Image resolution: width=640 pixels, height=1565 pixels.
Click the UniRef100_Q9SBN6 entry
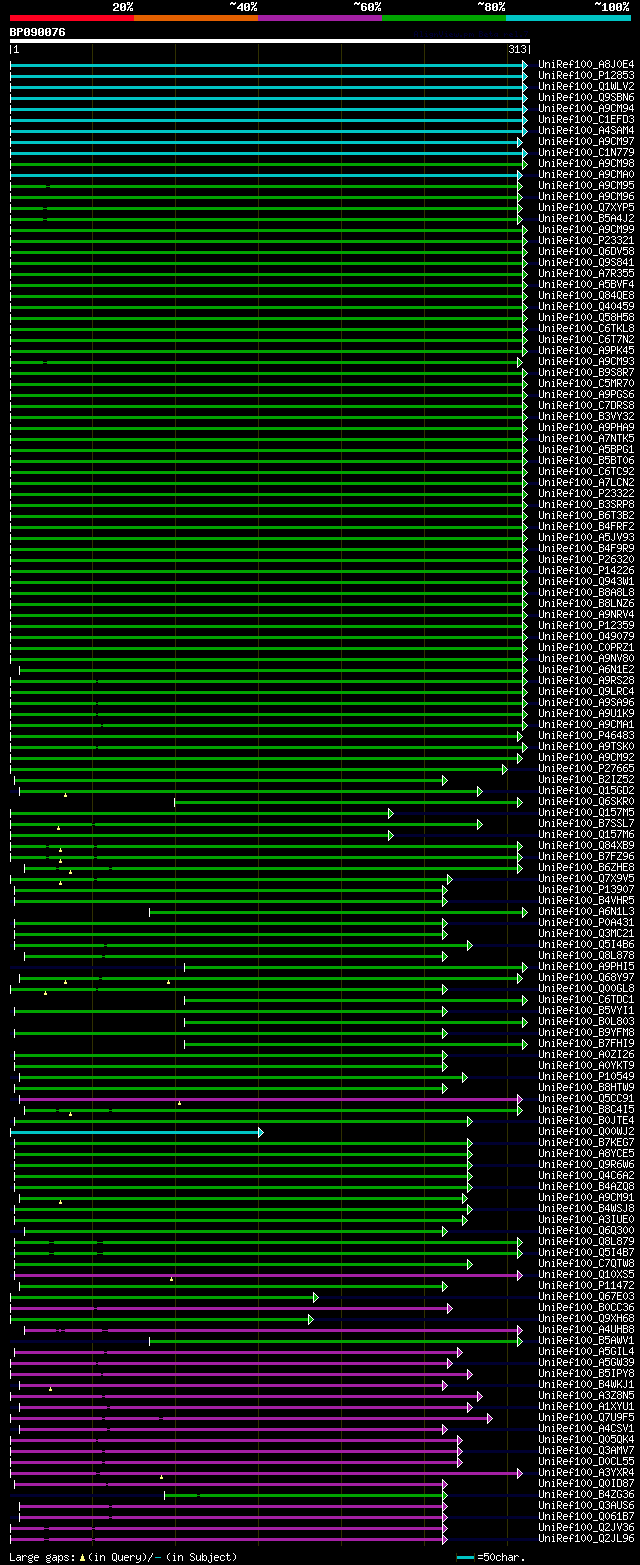pyautogui.click(x=586, y=98)
